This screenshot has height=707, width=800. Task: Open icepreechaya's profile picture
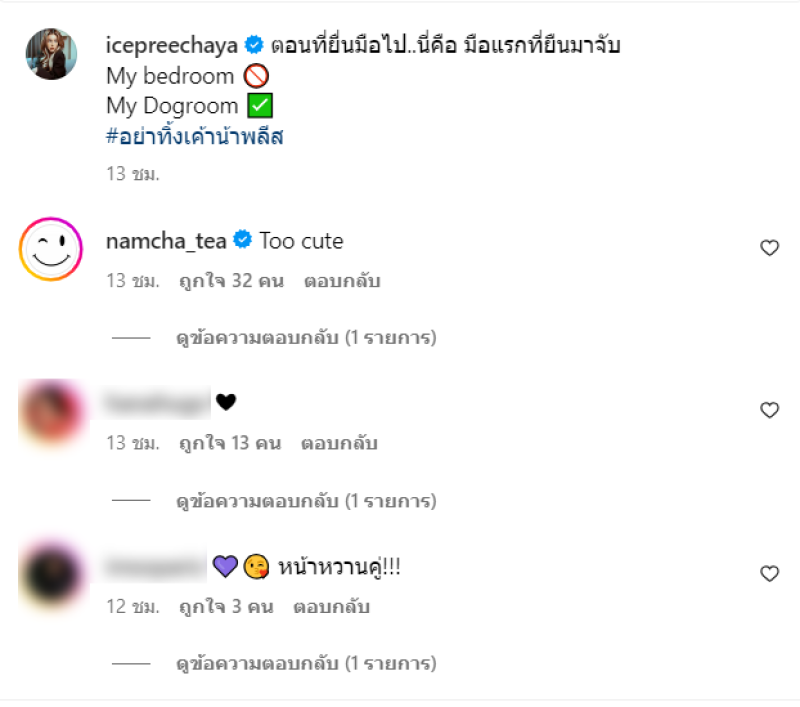coord(50,54)
